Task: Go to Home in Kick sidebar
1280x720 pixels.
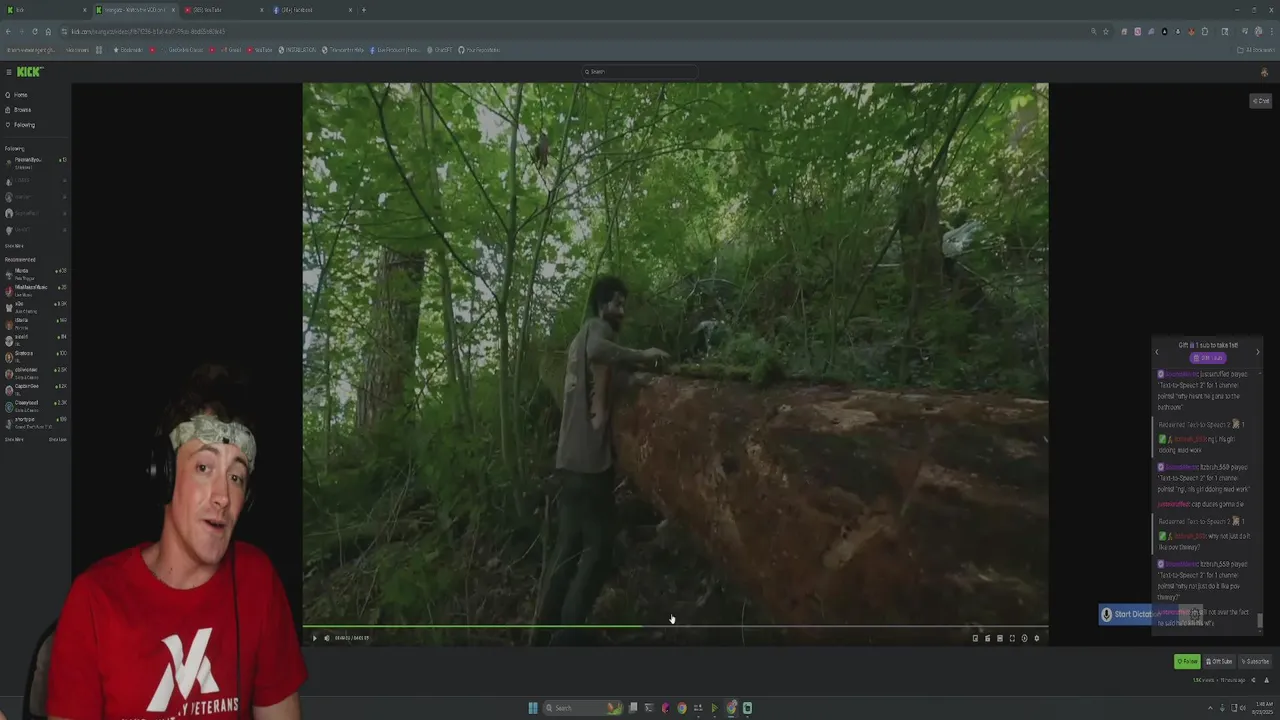Action: 17,95
